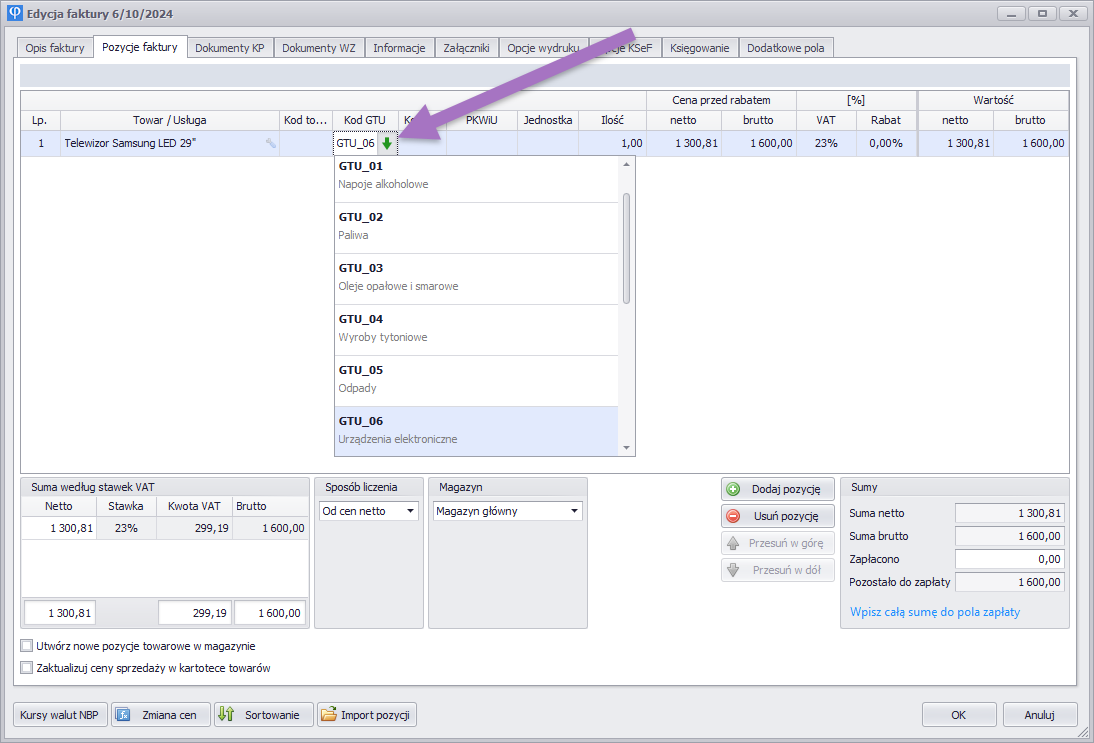
Task: Click the application logo in title bar
Action: (x=14, y=14)
